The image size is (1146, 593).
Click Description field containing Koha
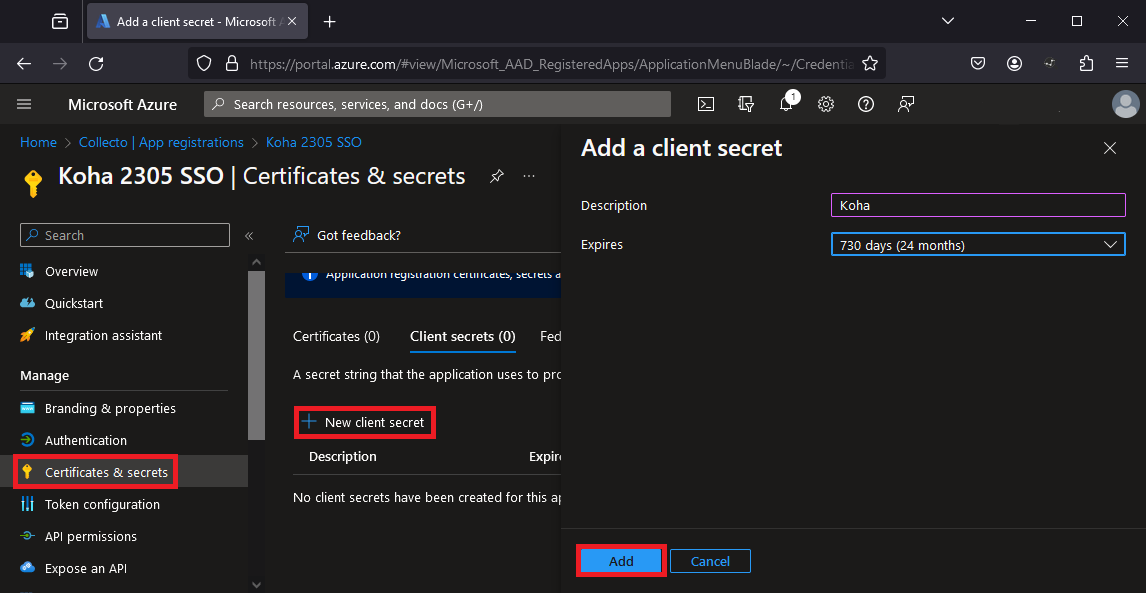978,205
